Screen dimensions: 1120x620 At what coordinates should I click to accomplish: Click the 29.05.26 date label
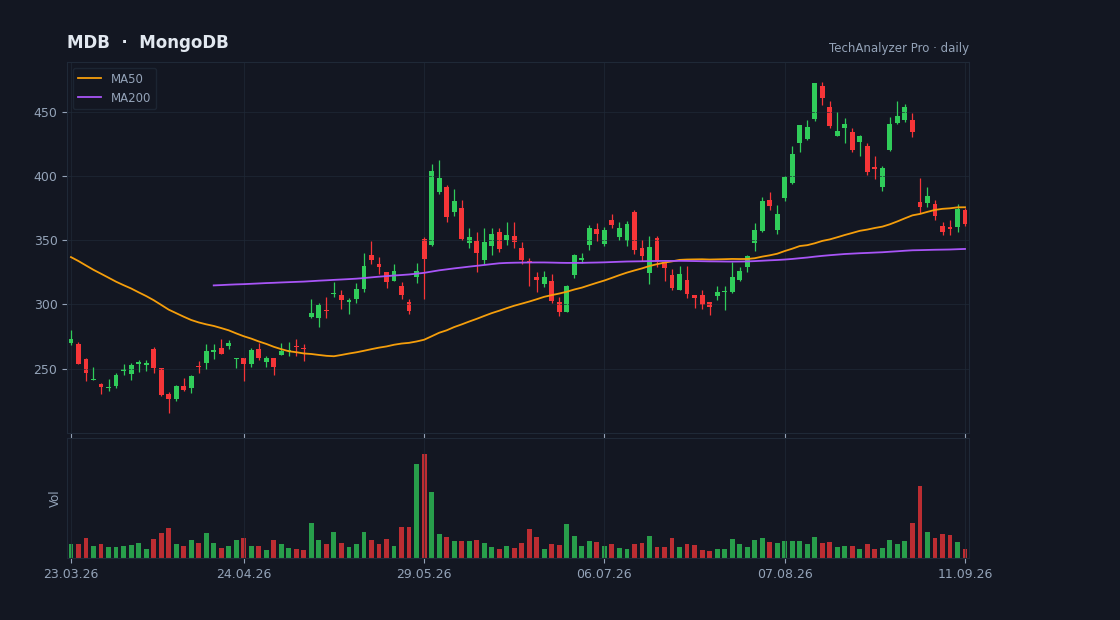pyautogui.click(x=424, y=574)
